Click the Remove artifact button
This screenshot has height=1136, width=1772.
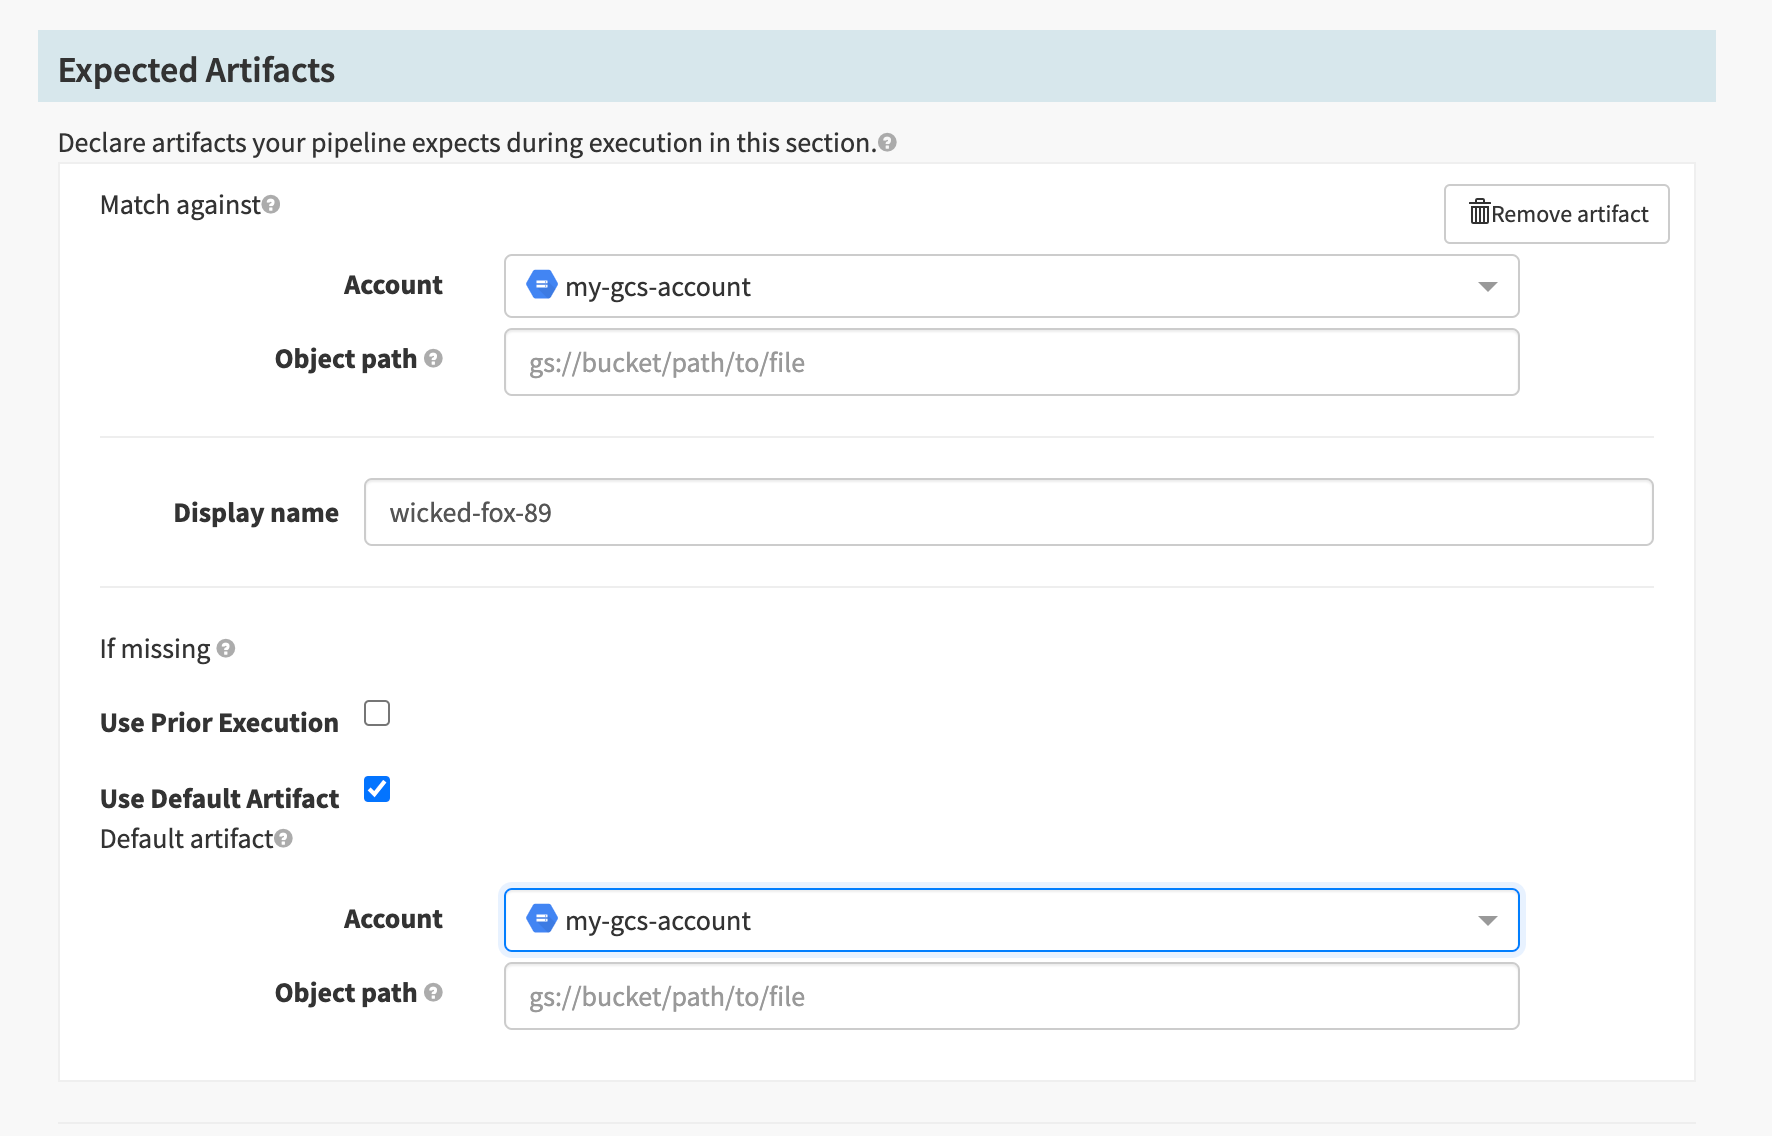(x=1556, y=213)
